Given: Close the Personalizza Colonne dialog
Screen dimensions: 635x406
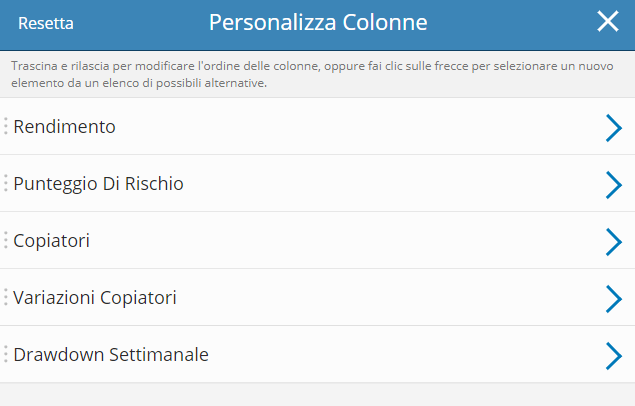Looking at the screenshot, I should pyautogui.click(x=607, y=22).
